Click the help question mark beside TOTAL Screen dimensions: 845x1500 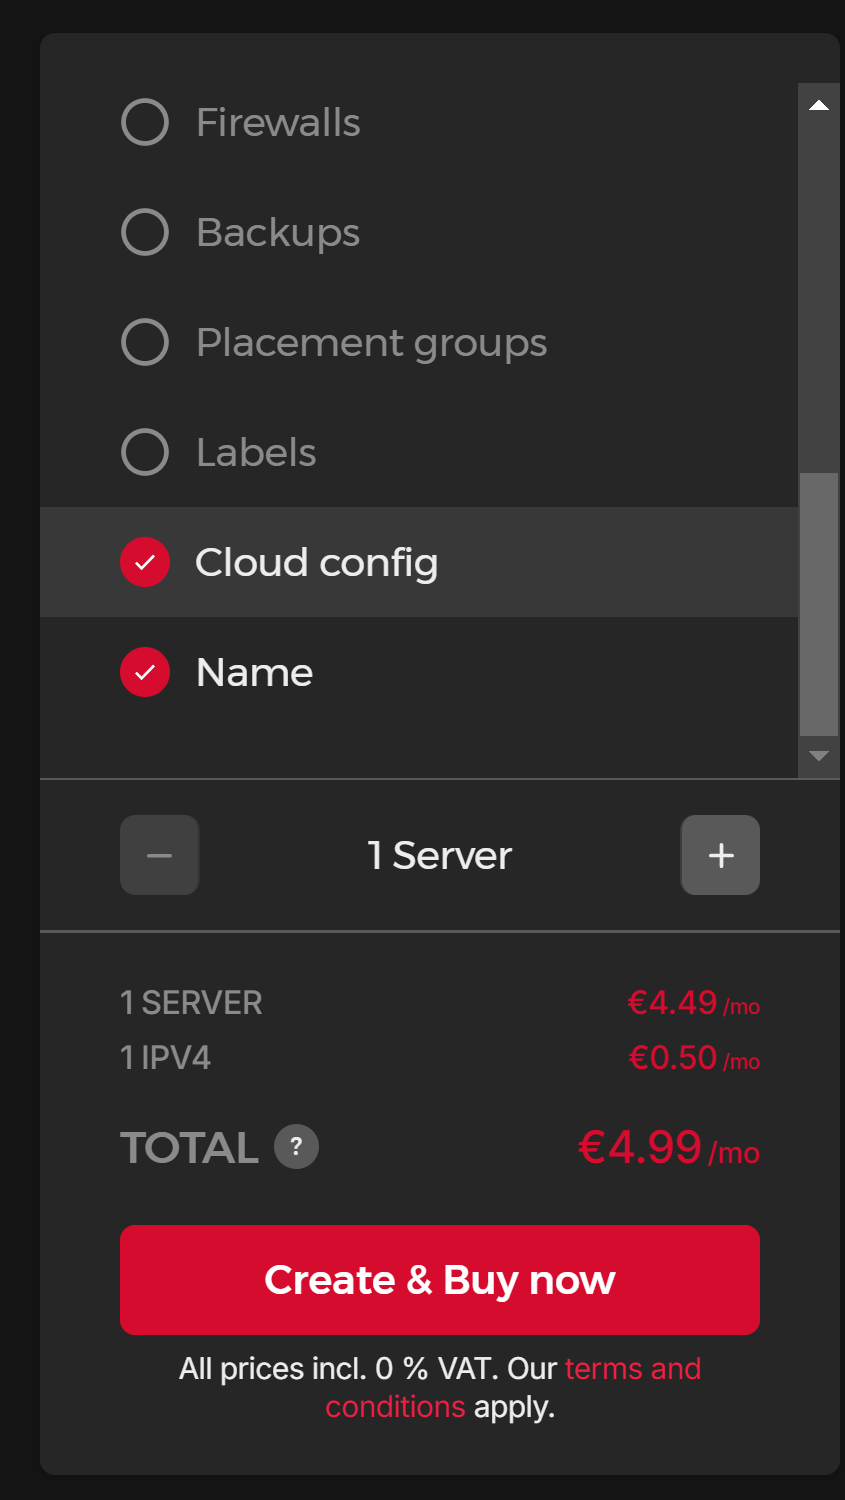(296, 1147)
